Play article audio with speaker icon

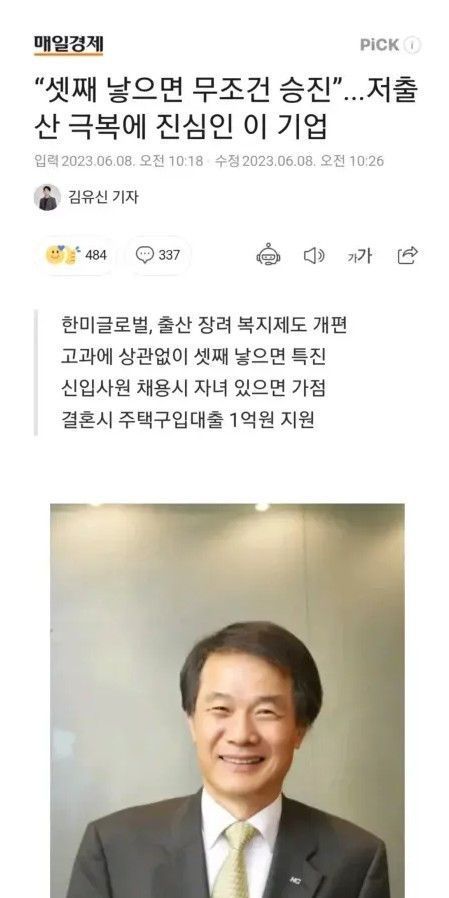(x=314, y=255)
